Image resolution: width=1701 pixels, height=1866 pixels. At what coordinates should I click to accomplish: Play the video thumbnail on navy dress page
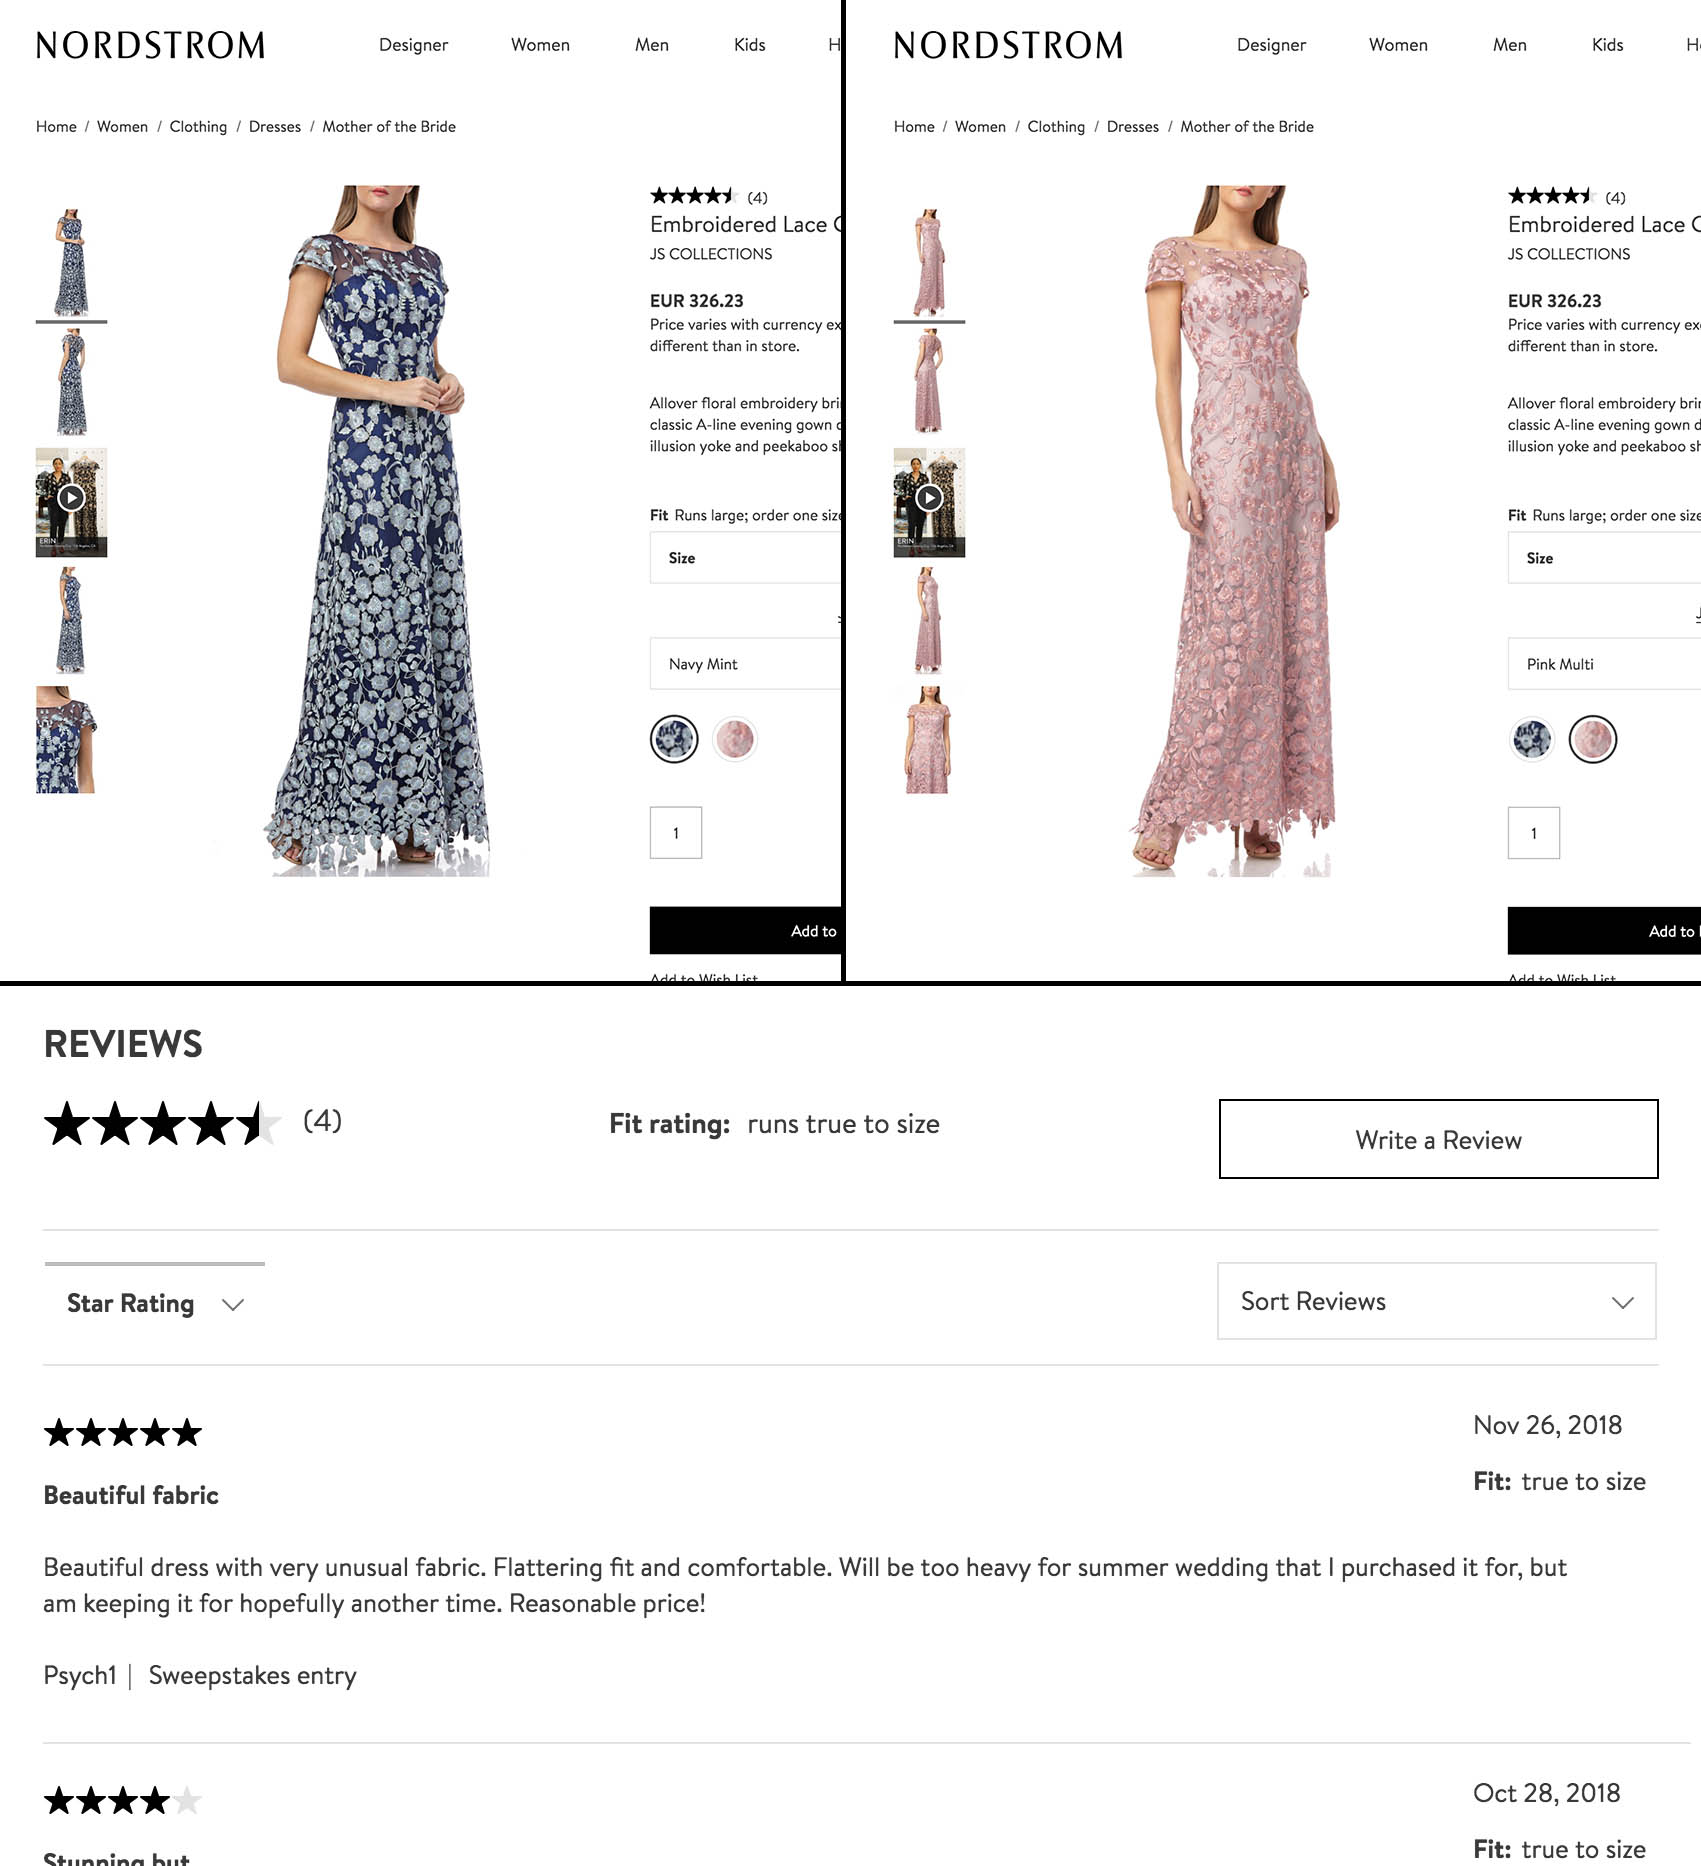[71, 498]
